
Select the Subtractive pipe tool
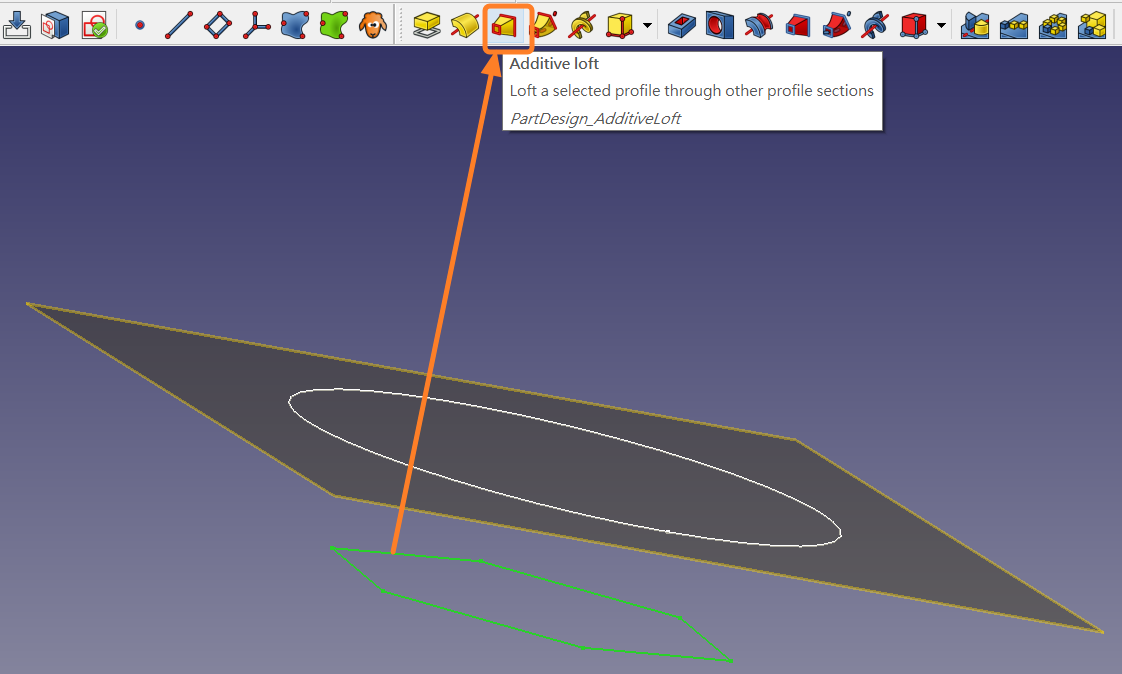pyautogui.click(x=836, y=26)
